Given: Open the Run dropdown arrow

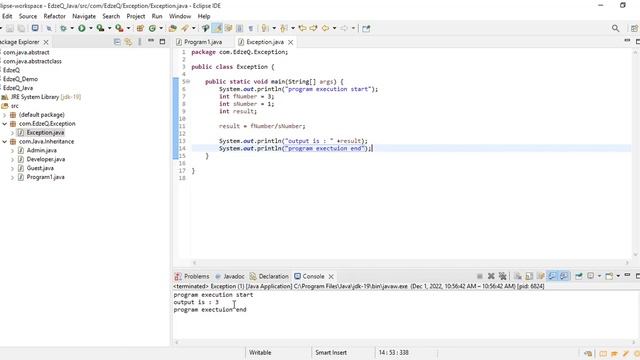Looking at the screenshot, I should point(91,28).
